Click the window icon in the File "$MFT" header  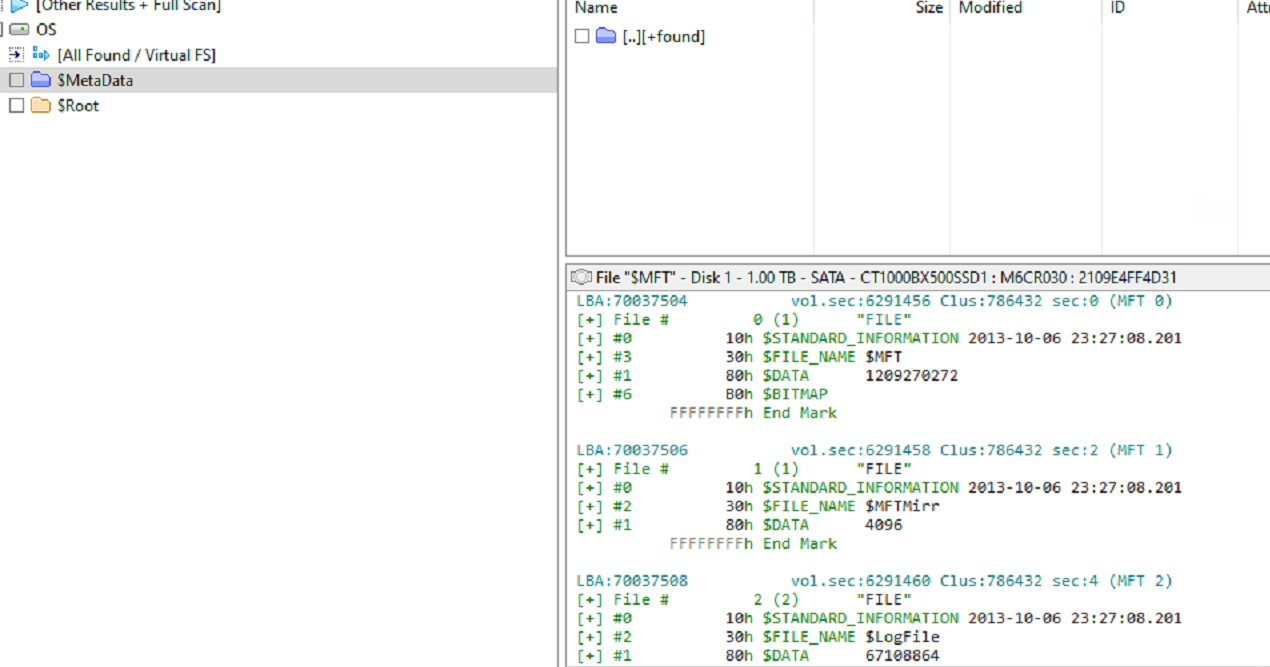coord(580,277)
